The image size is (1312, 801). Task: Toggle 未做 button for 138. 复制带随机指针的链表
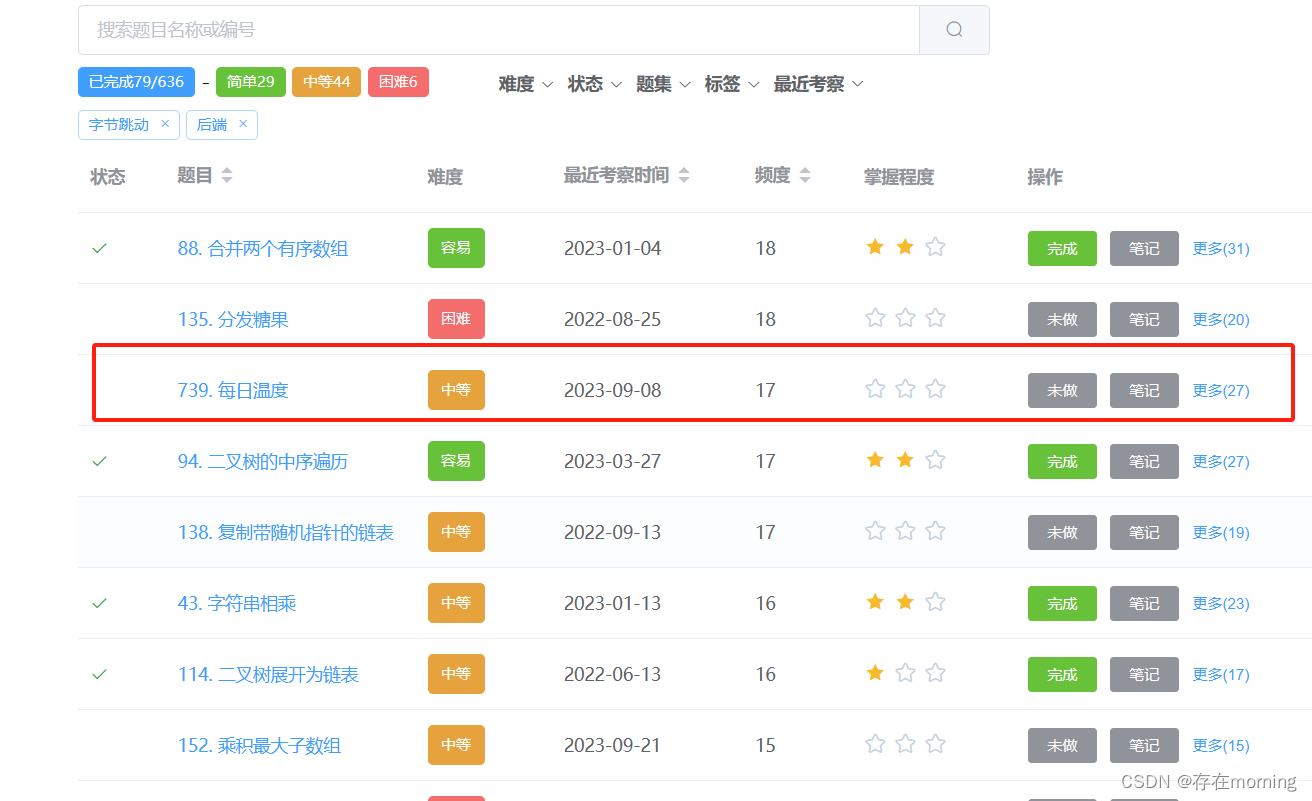pyautogui.click(x=1062, y=533)
